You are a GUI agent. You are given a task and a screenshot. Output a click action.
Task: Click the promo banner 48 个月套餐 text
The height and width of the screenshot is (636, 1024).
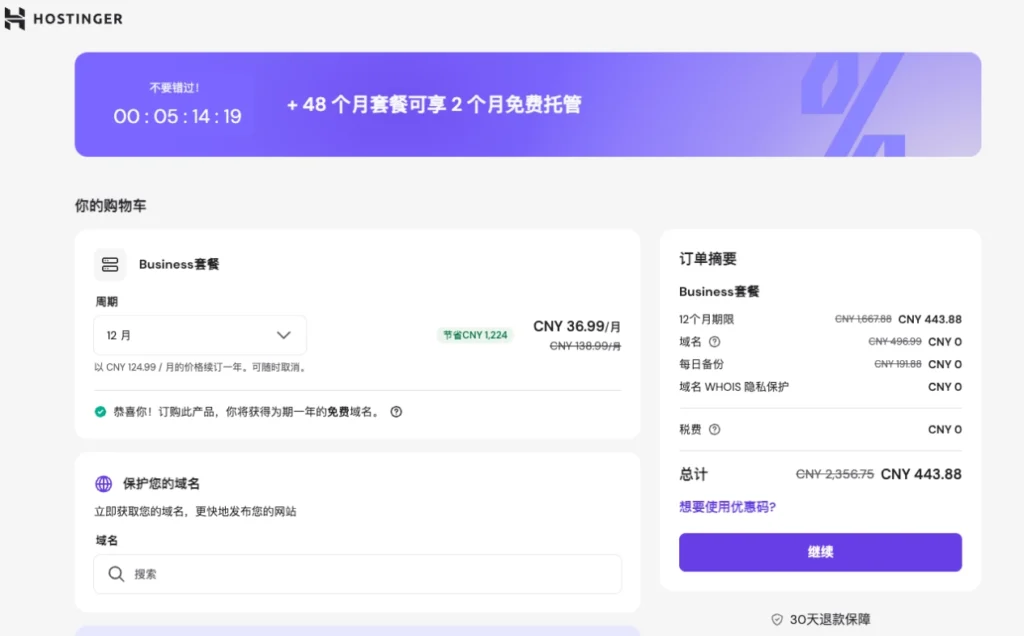pyautogui.click(x=434, y=104)
